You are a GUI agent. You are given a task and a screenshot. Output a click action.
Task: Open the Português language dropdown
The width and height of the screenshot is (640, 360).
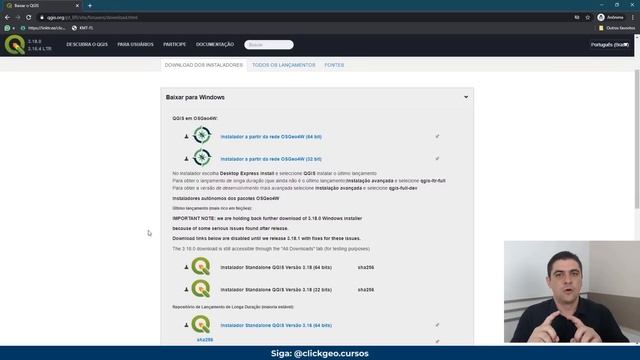tap(609, 45)
